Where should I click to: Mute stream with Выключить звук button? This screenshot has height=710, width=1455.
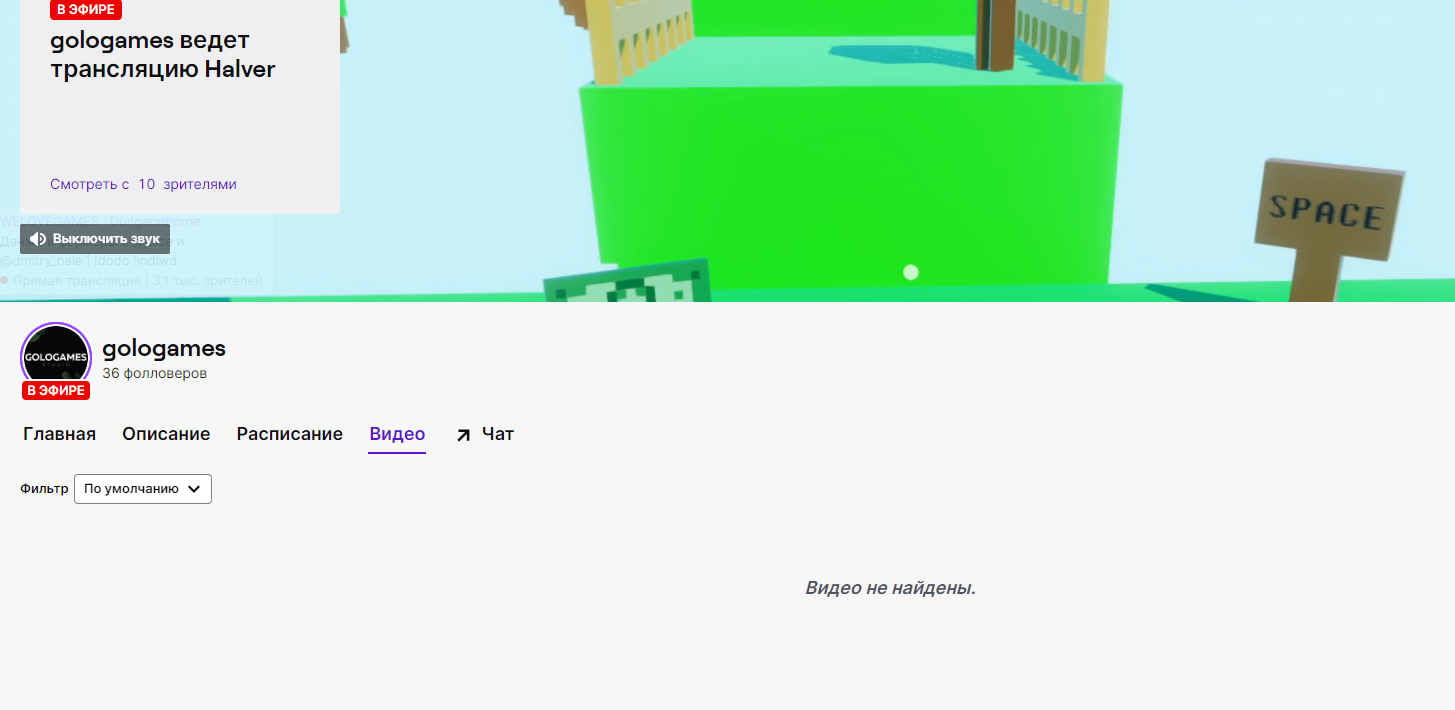[x=95, y=239]
